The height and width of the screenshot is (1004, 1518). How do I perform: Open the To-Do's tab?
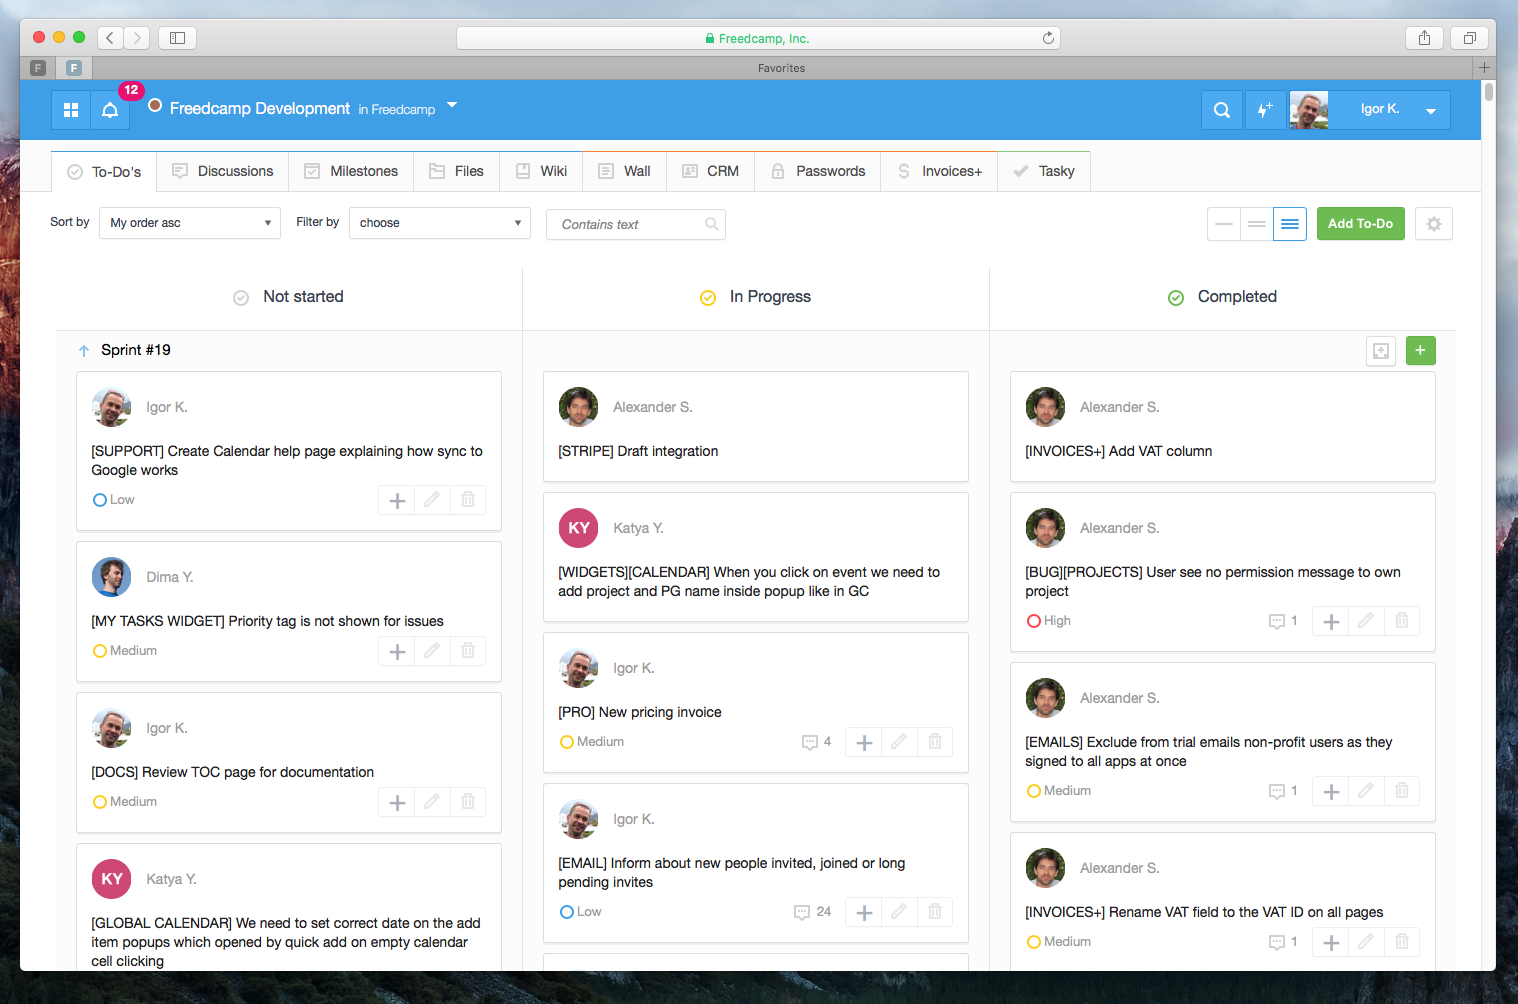click(x=104, y=172)
